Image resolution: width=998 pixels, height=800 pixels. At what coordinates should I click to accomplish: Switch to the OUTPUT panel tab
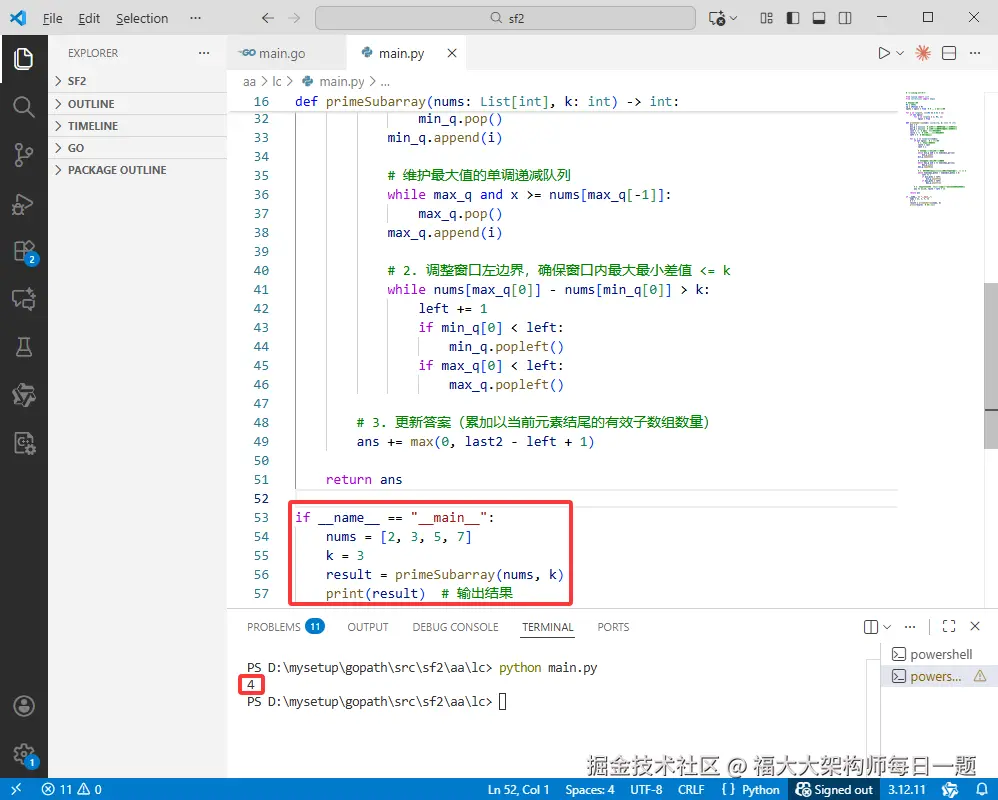coord(368,627)
